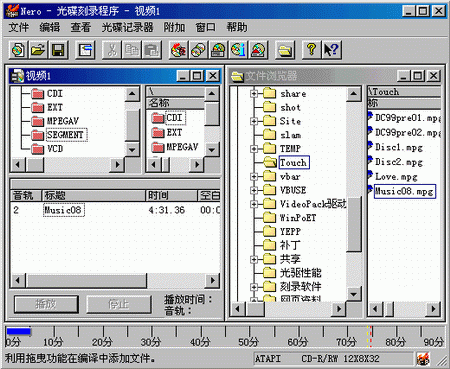
Task: Select the Love.mpg file
Action: 396,177
